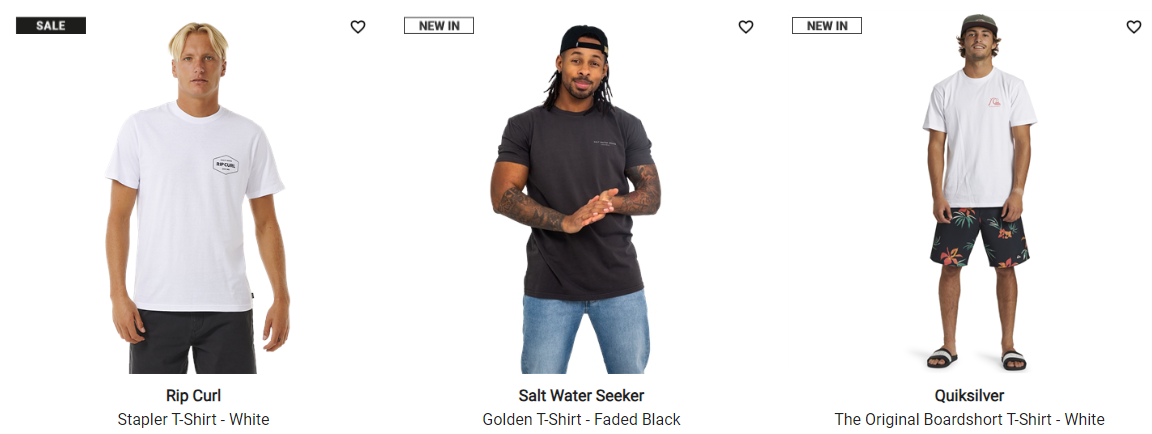The height and width of the screenshot is (434, 1152).
Task: Open the Stapler T-Shirt - White title link
Action: tap(193, 420)
